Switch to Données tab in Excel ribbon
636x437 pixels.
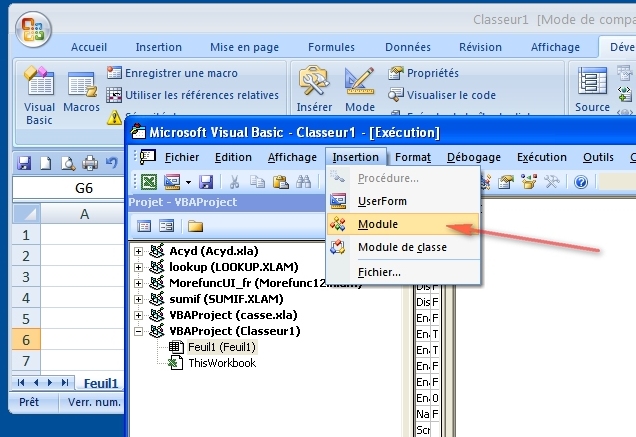pyautogui.click(x=408, y=47)
